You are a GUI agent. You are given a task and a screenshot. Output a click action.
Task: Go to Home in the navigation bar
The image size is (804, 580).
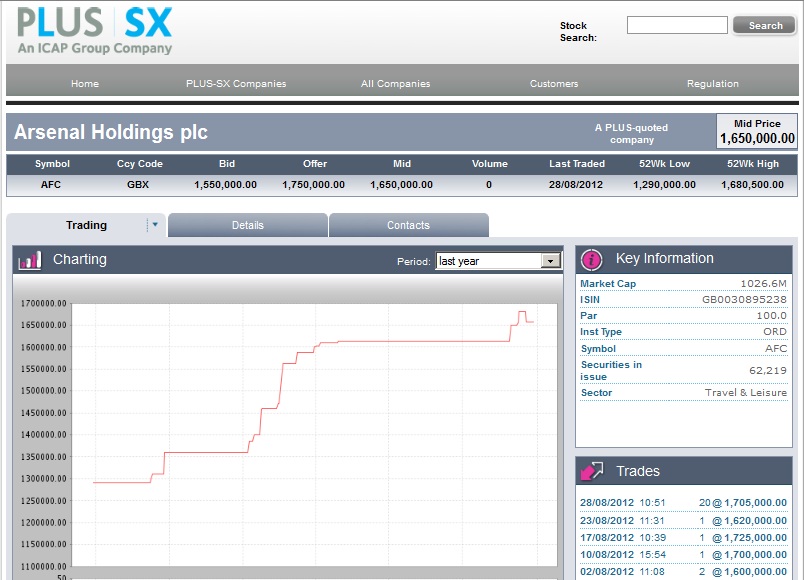coord(85,84)
